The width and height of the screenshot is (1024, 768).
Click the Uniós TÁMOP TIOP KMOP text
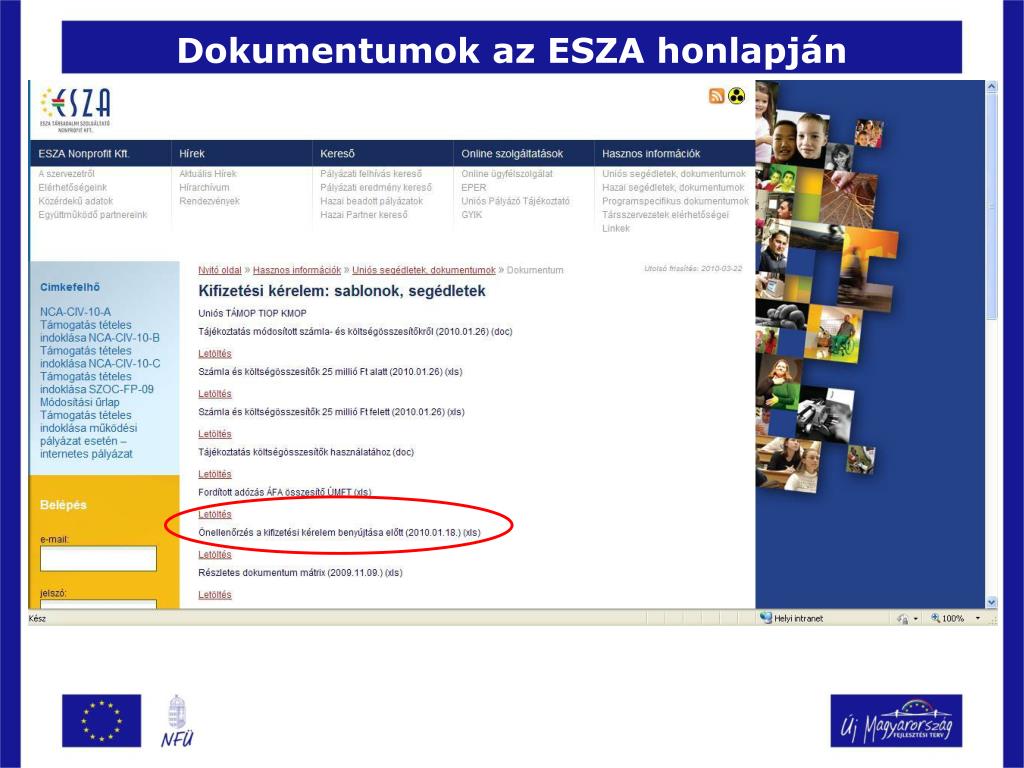pyautogui.click(x=252, y=313)
